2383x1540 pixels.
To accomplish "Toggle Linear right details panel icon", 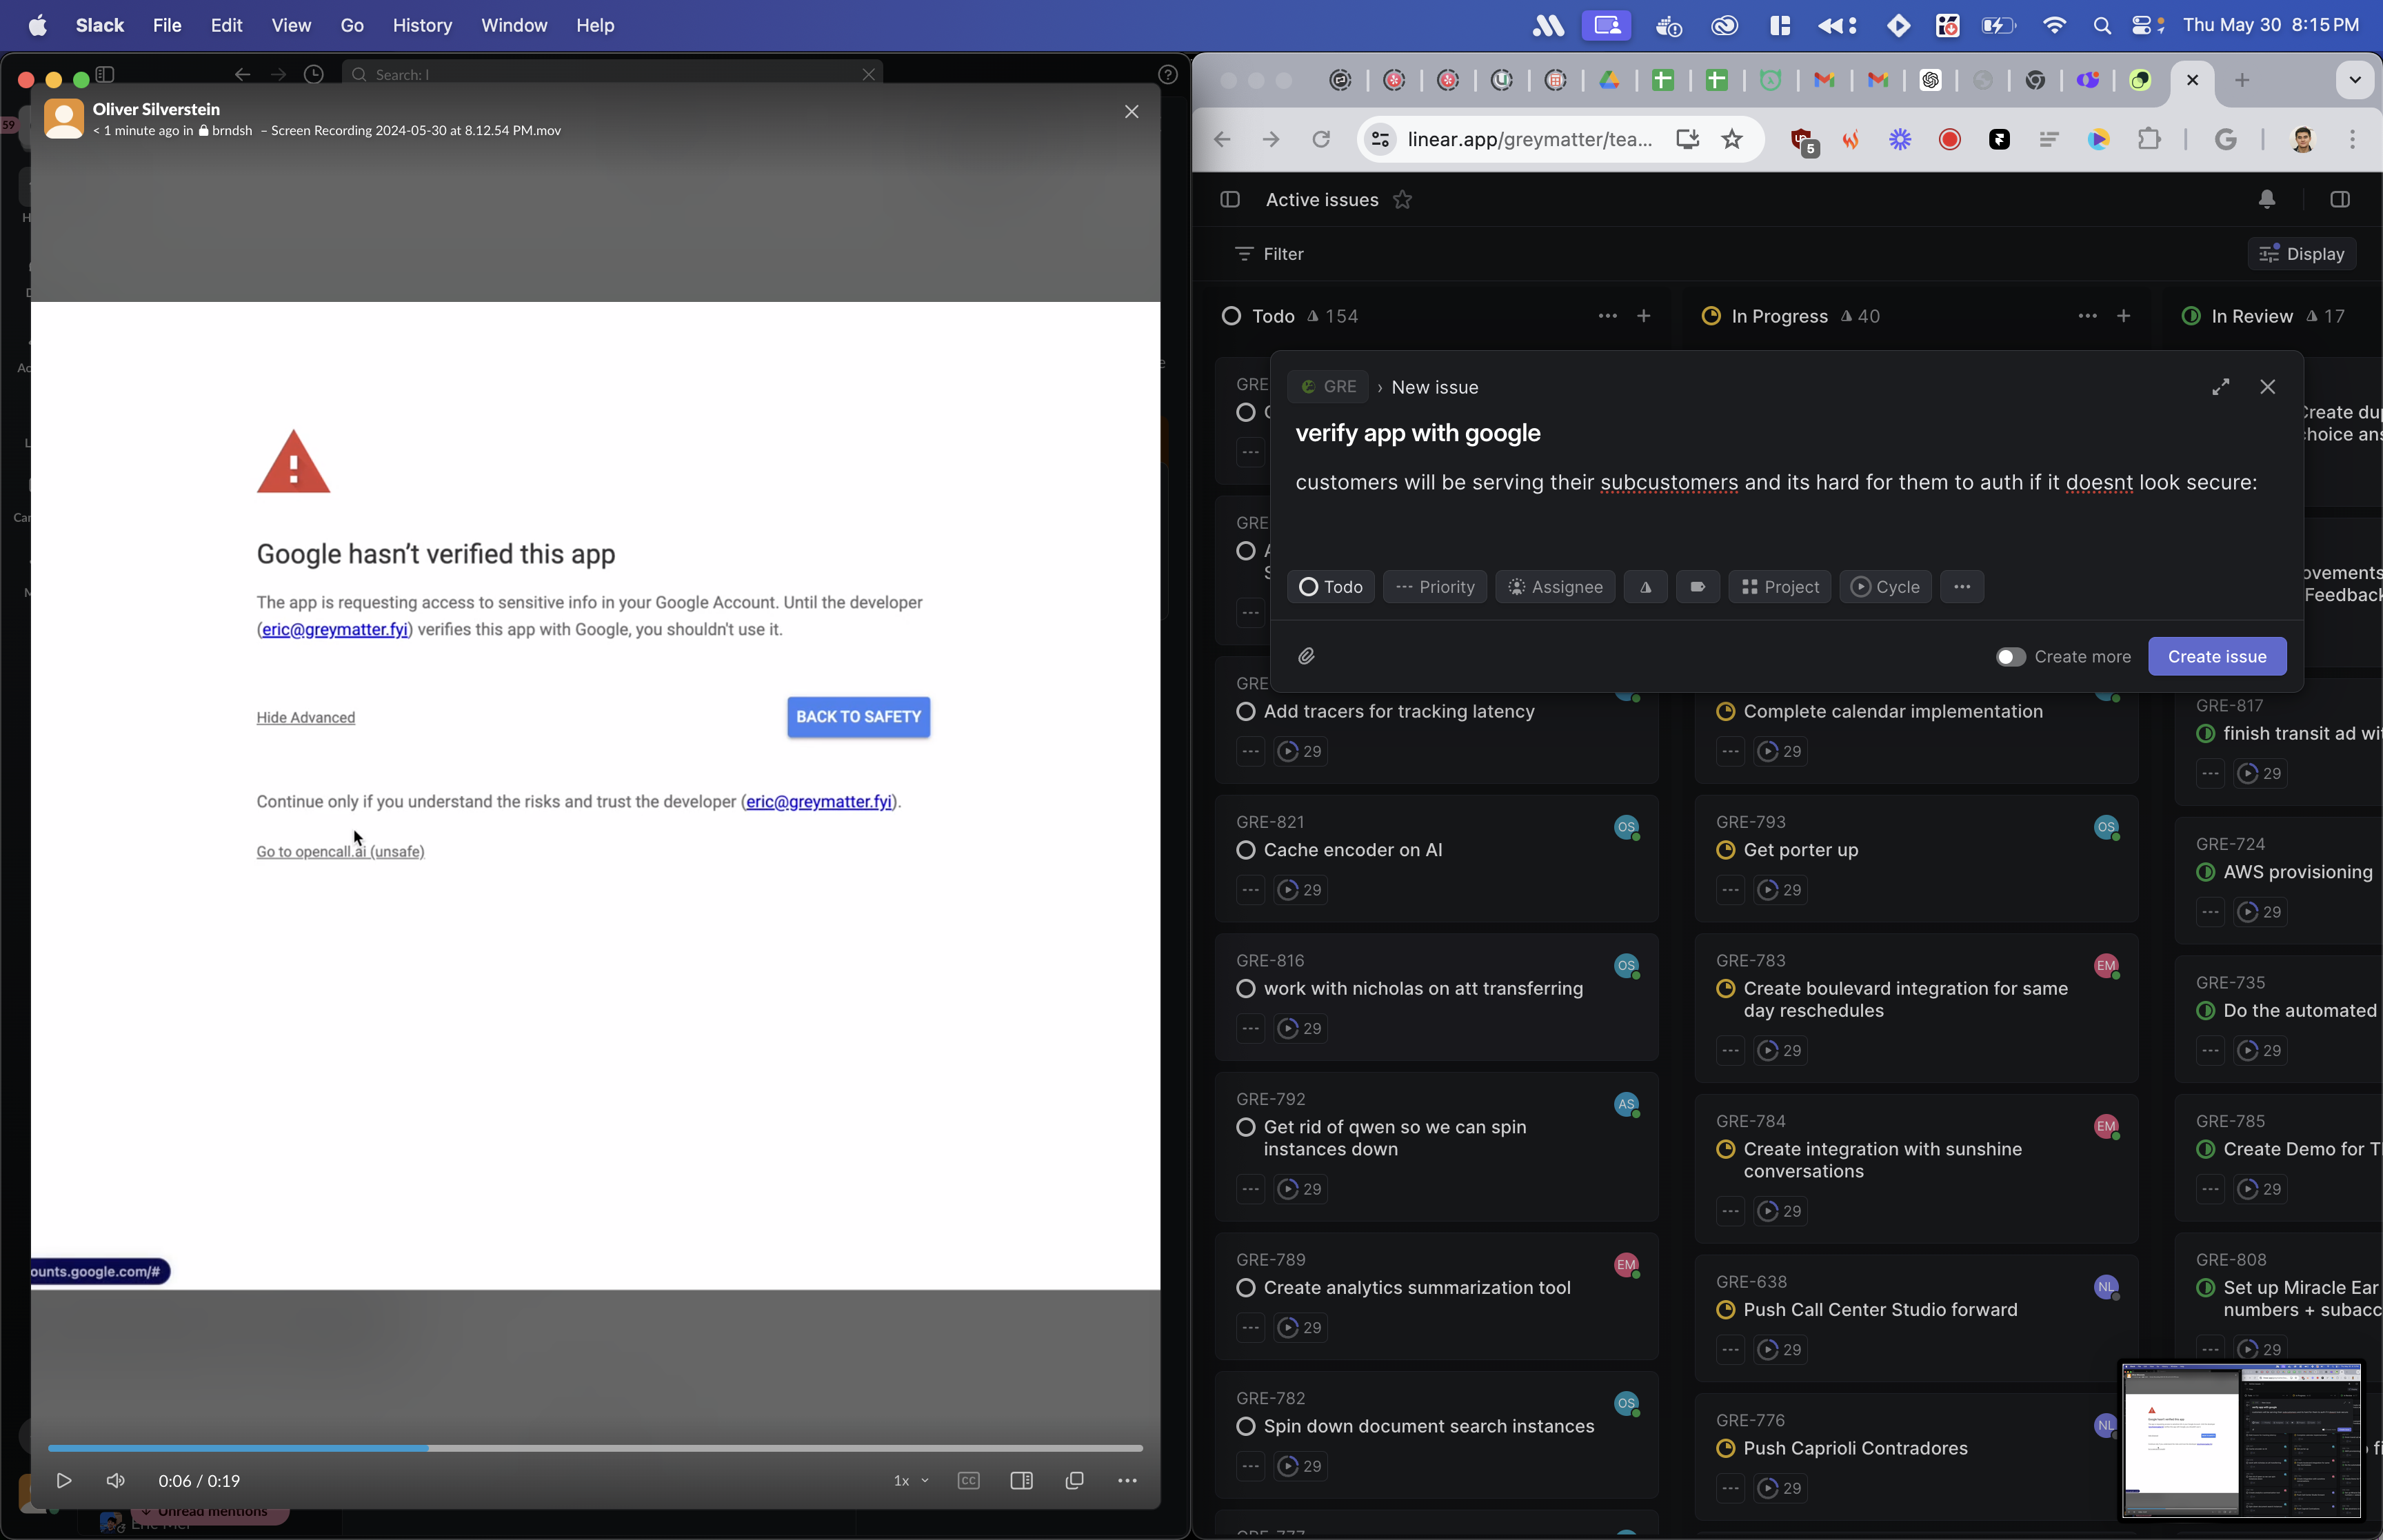I will coord(2339,200).
